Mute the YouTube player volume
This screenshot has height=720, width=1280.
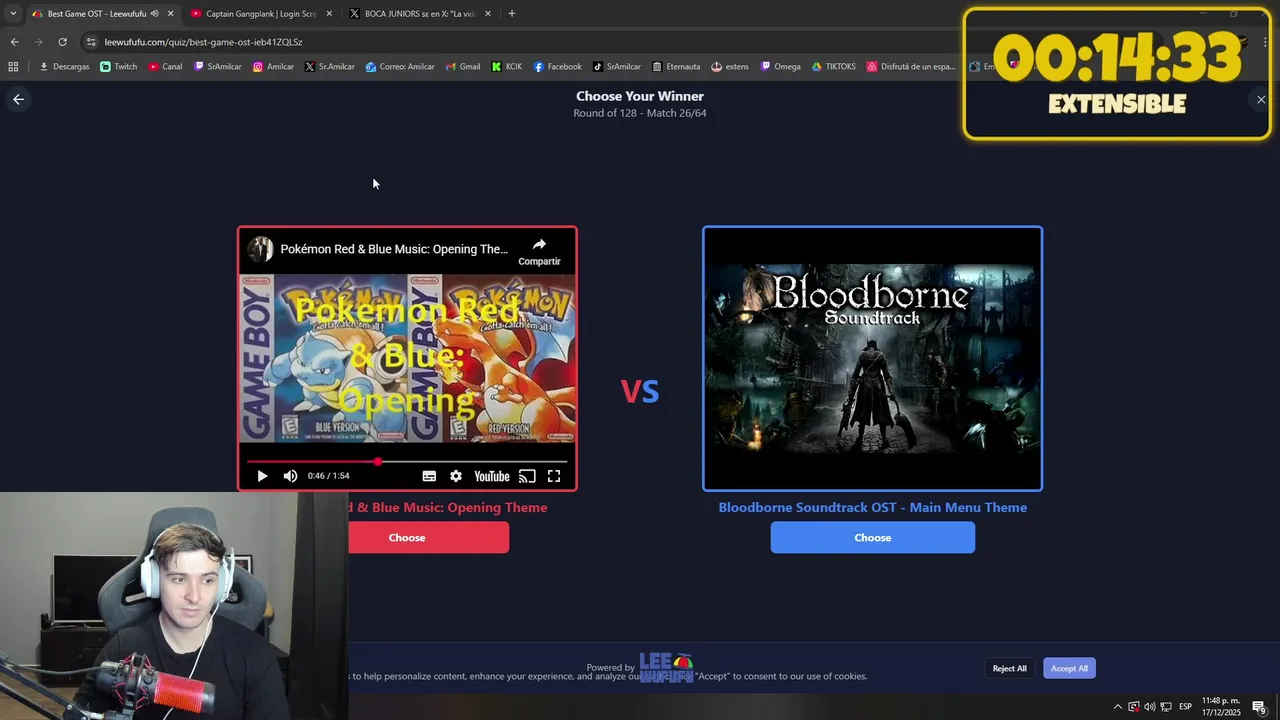[x=290, y=476]
